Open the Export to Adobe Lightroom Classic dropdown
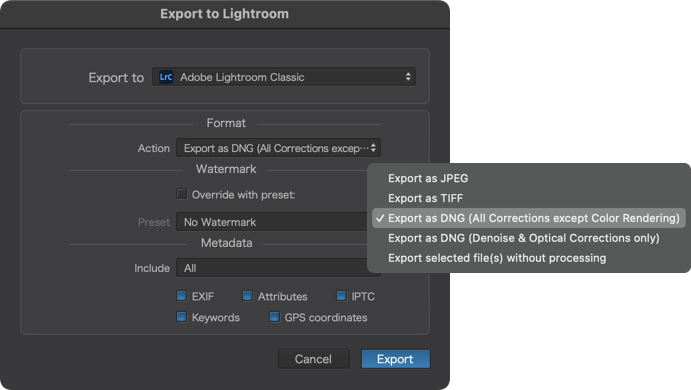Image resolution: width=691 pixels, height=390 pixels. point(284,77)
